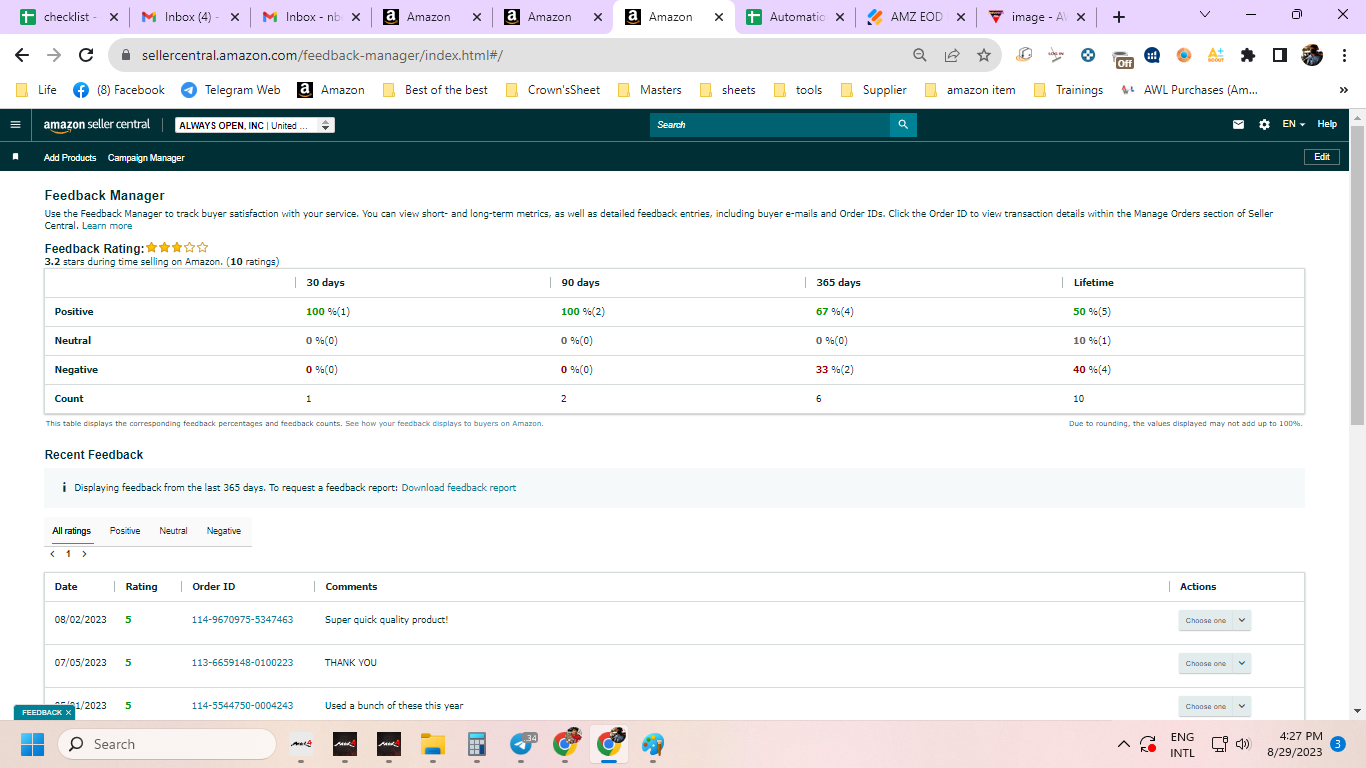Switch to the Neutral ratings tab
The image size is (1366, 768).
tap(173, 531)
